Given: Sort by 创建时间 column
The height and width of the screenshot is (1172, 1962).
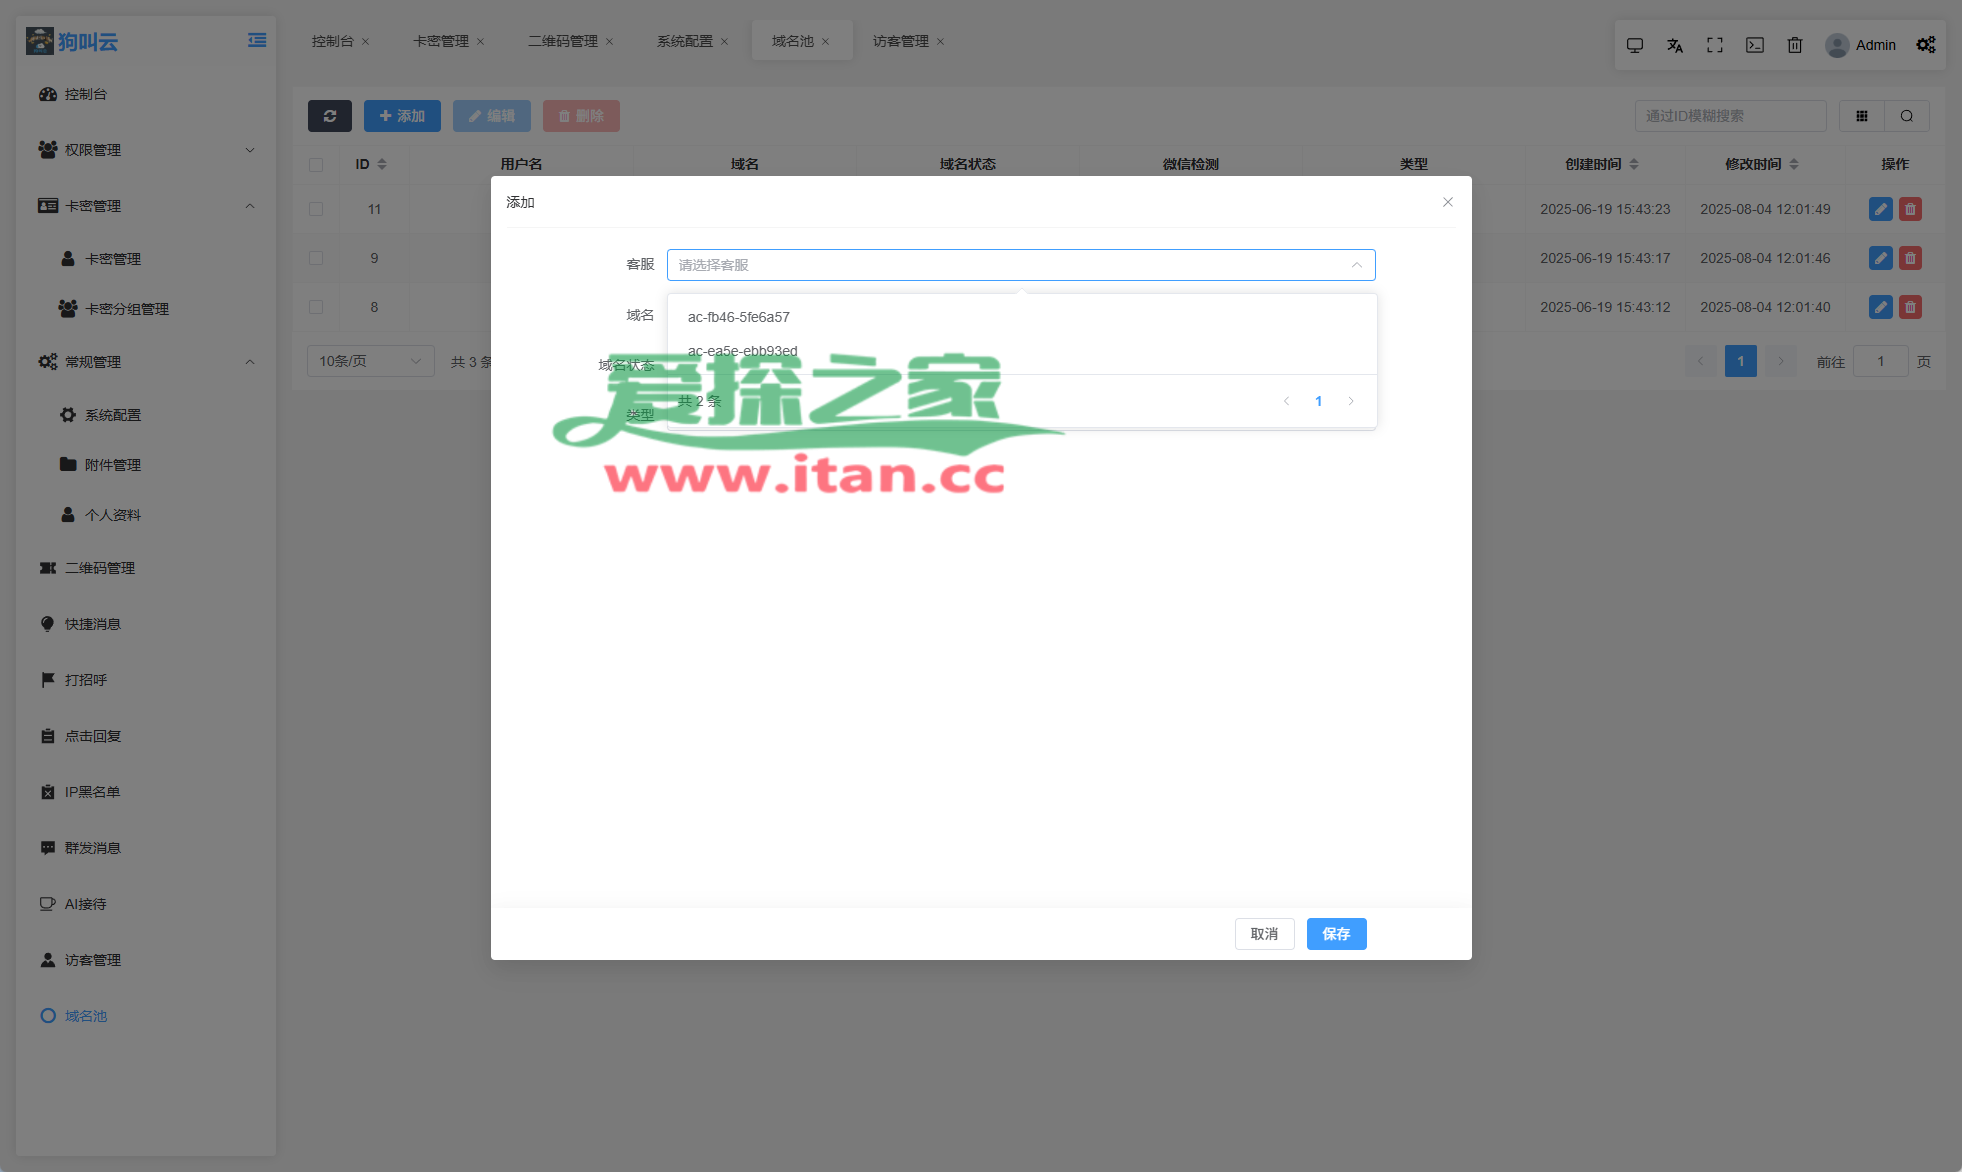Looking at the screenshot, I should pos(1634,164).
